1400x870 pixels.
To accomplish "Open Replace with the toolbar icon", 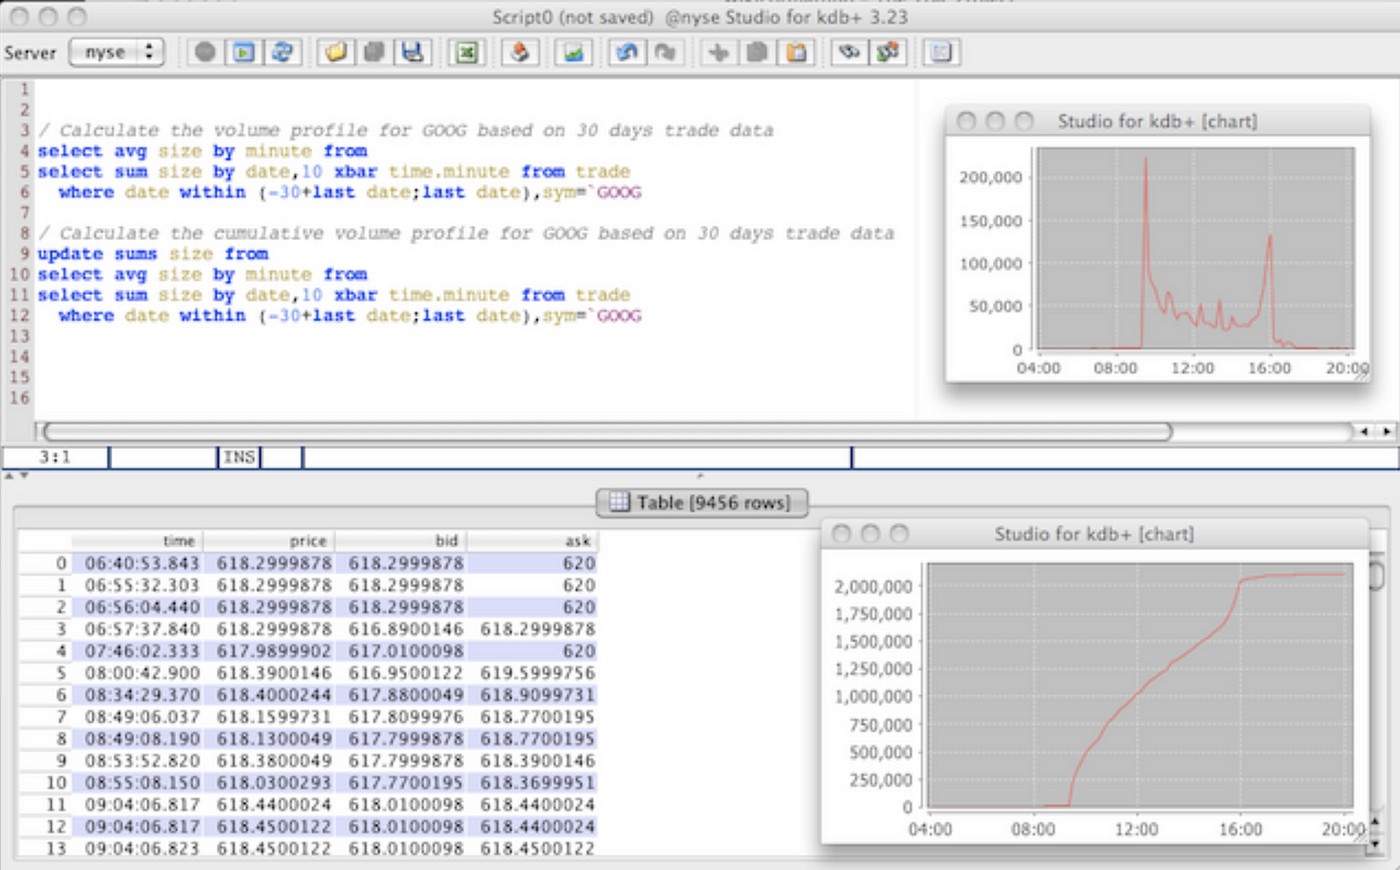I will click(888, 52).
